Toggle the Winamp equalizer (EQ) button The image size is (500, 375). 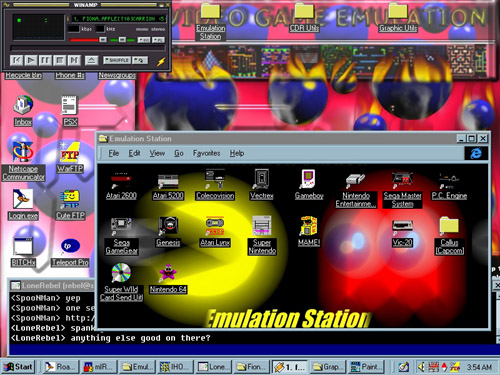[144, 40]
